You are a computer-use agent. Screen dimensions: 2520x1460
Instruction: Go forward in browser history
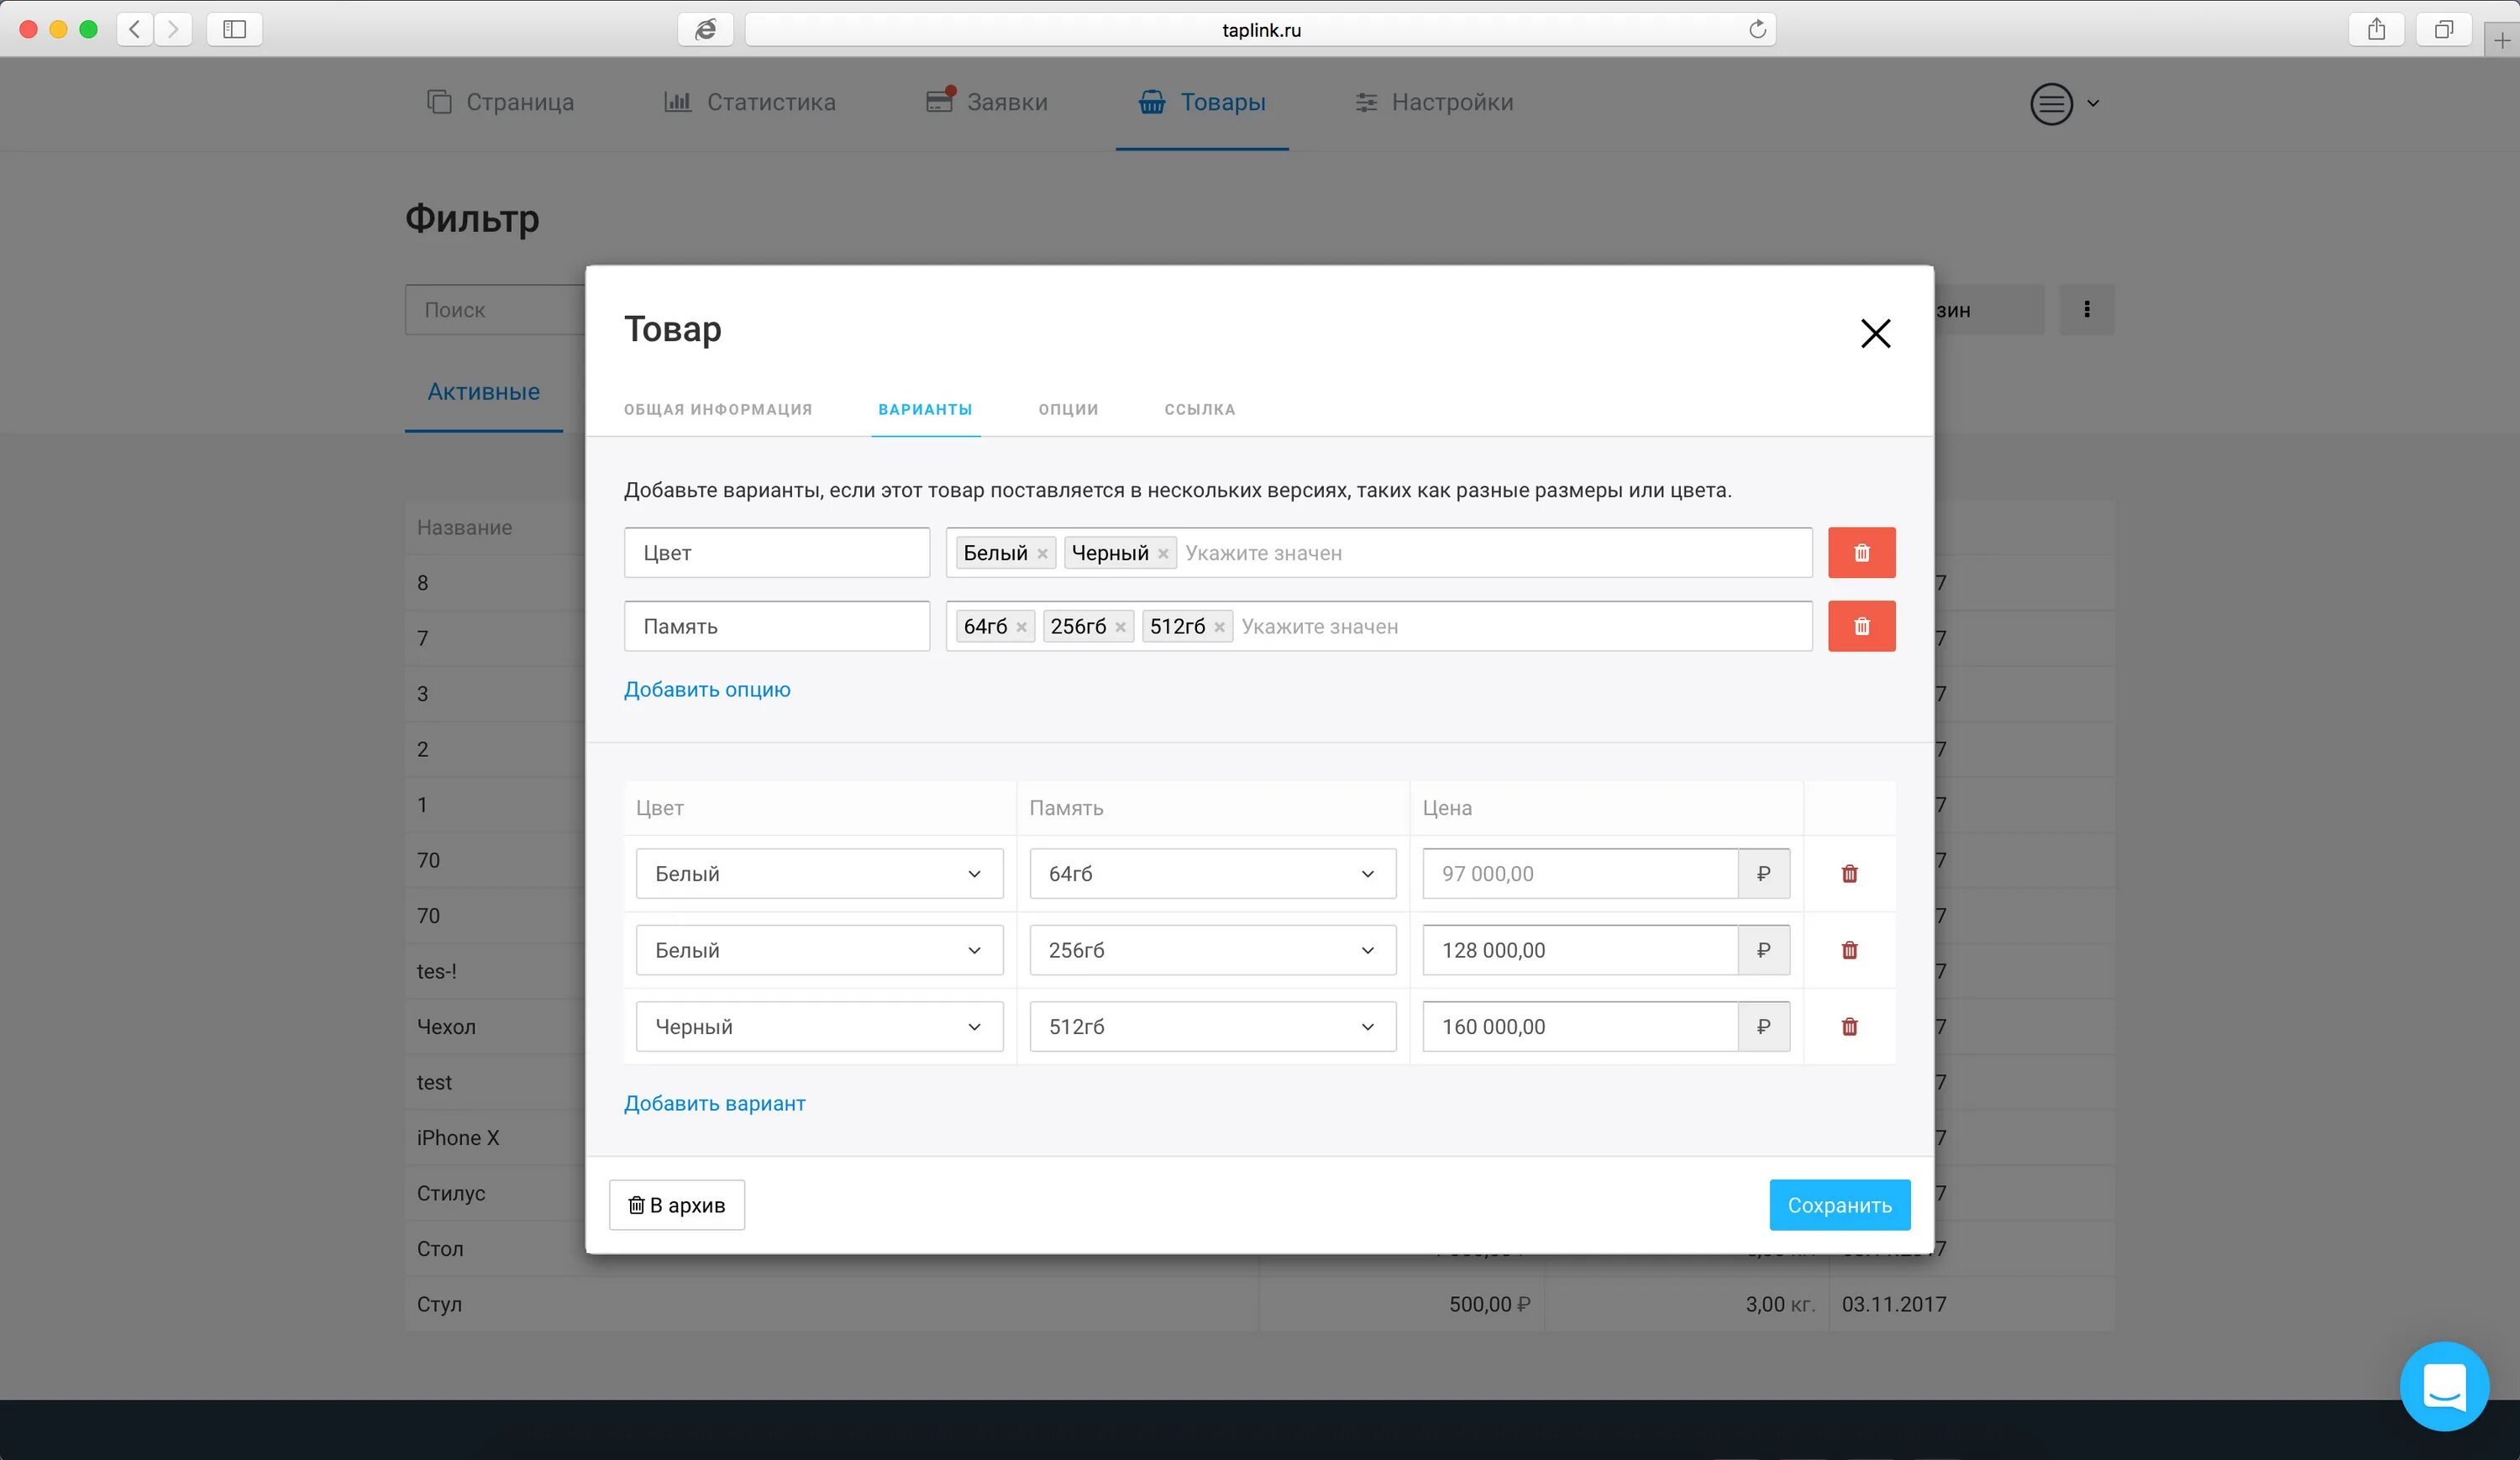point(173,29)
